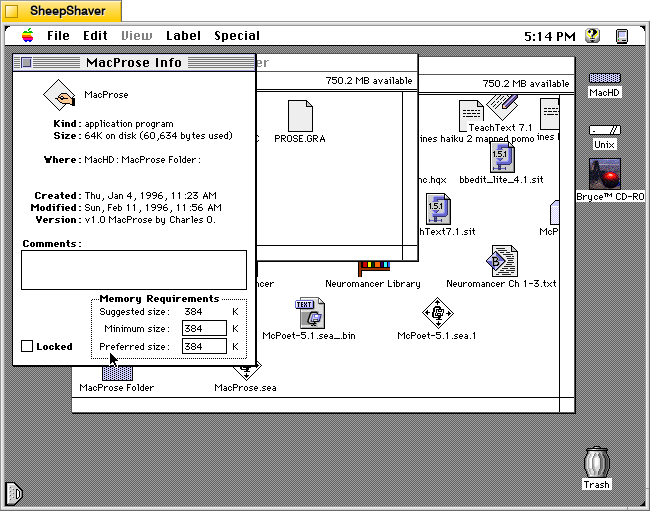Click the Kind value application program
This screenshot has width=650, height=511.
coord(129,124)
